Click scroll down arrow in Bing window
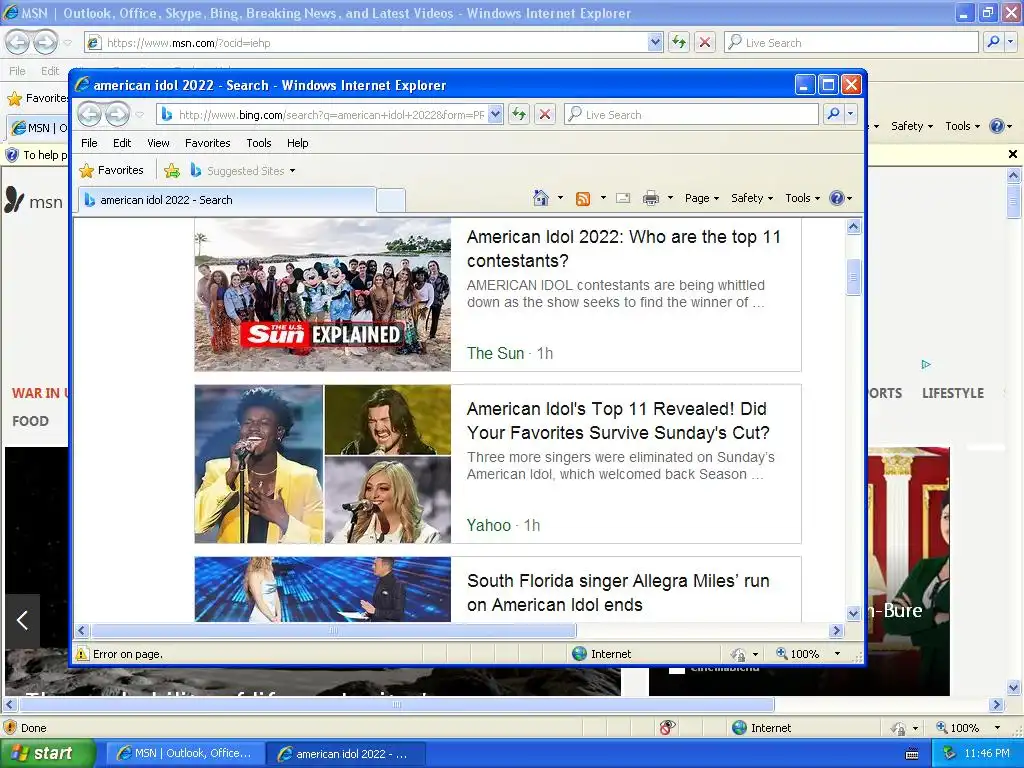Viewport: 1024px width, 768px height. pos(853,613)
